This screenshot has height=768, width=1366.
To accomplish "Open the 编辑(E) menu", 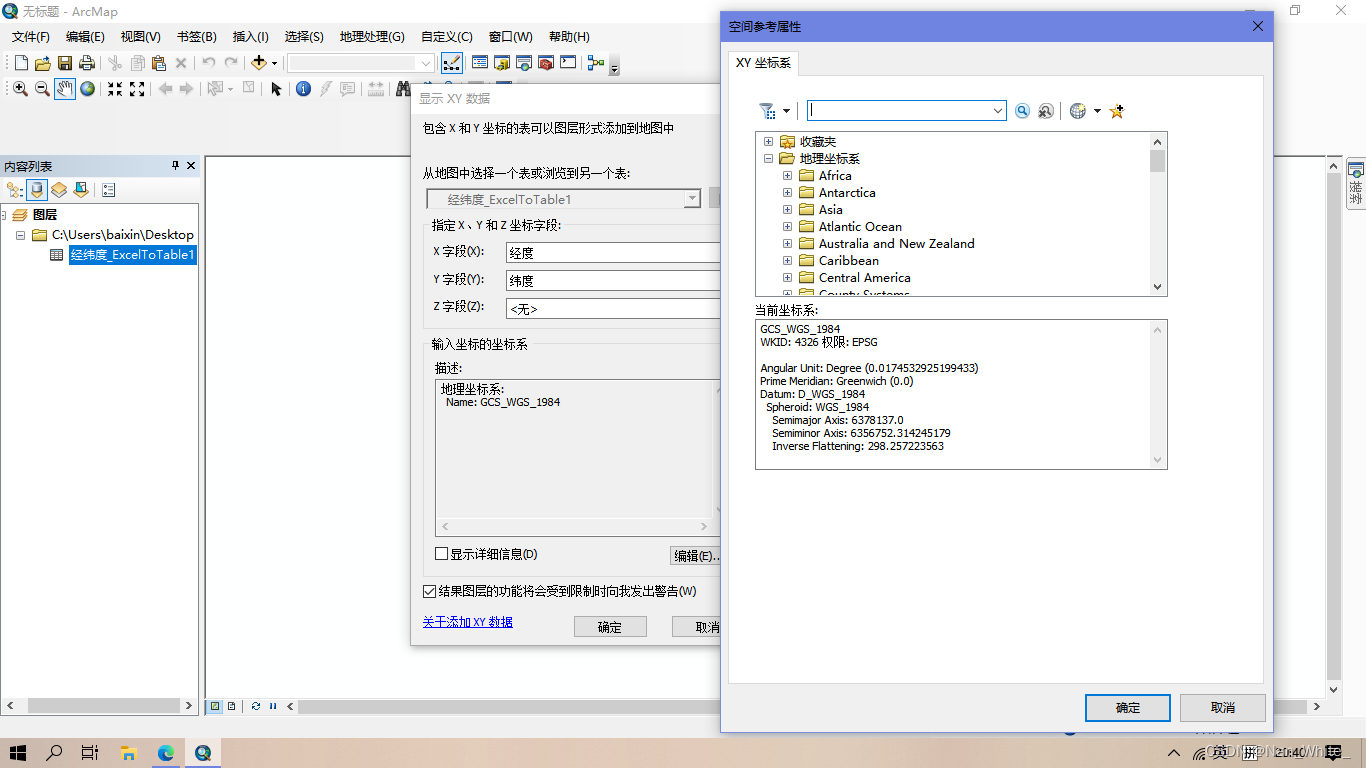I will click(x=85, y=37).
